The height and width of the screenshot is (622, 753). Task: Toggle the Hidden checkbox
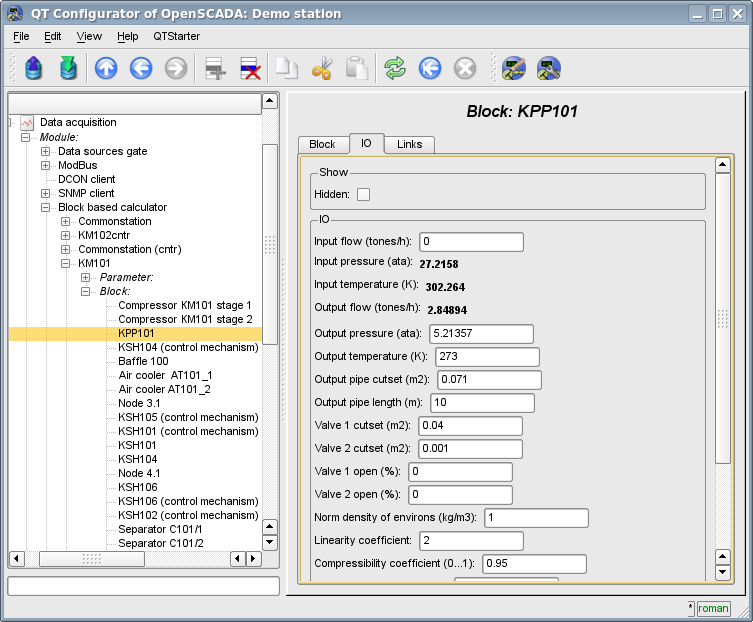[x=363, y=194]
